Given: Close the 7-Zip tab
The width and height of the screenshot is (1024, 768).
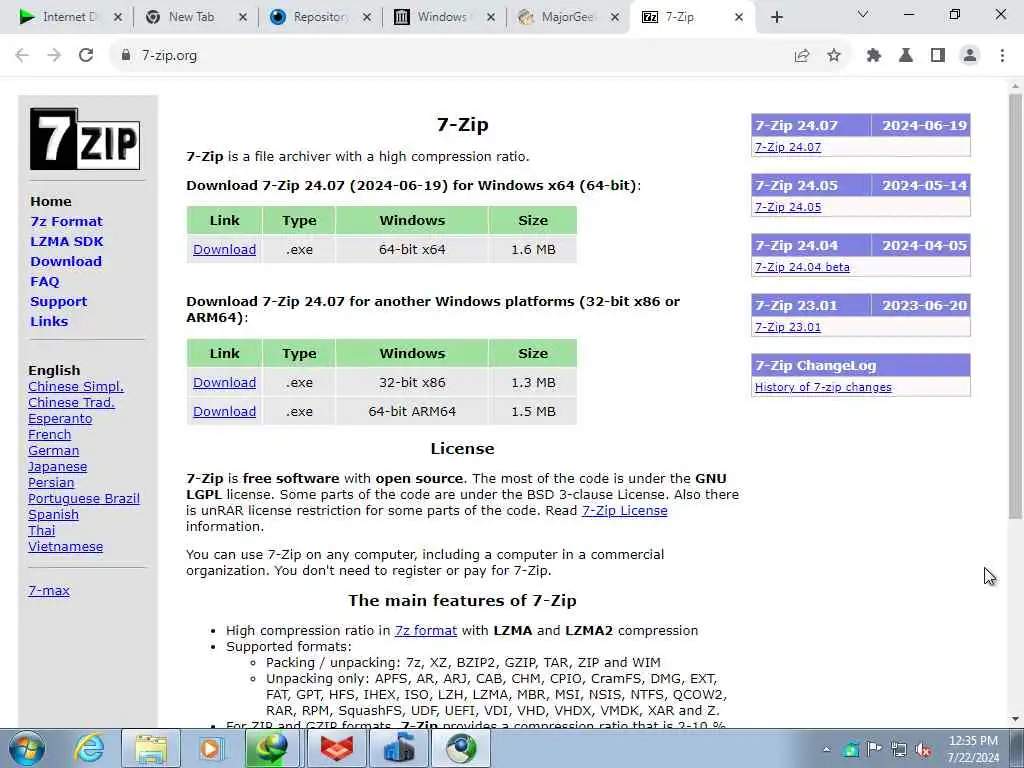Looking at the screenshot, I should (739, 17).
